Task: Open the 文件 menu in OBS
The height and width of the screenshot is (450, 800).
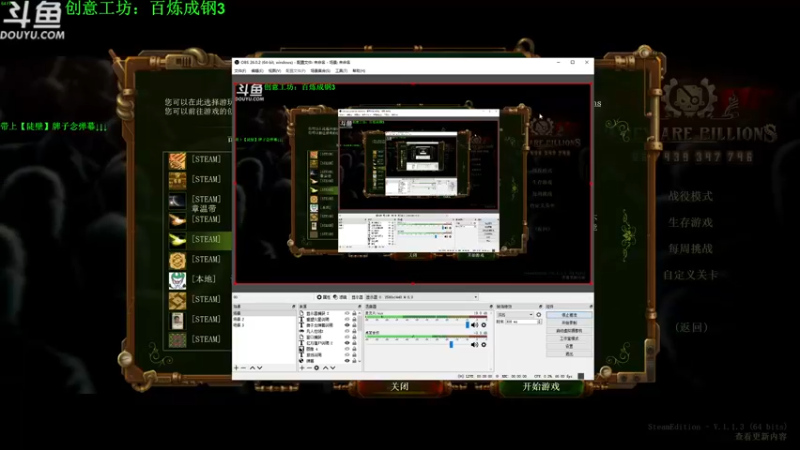Action: pos(240,71)
